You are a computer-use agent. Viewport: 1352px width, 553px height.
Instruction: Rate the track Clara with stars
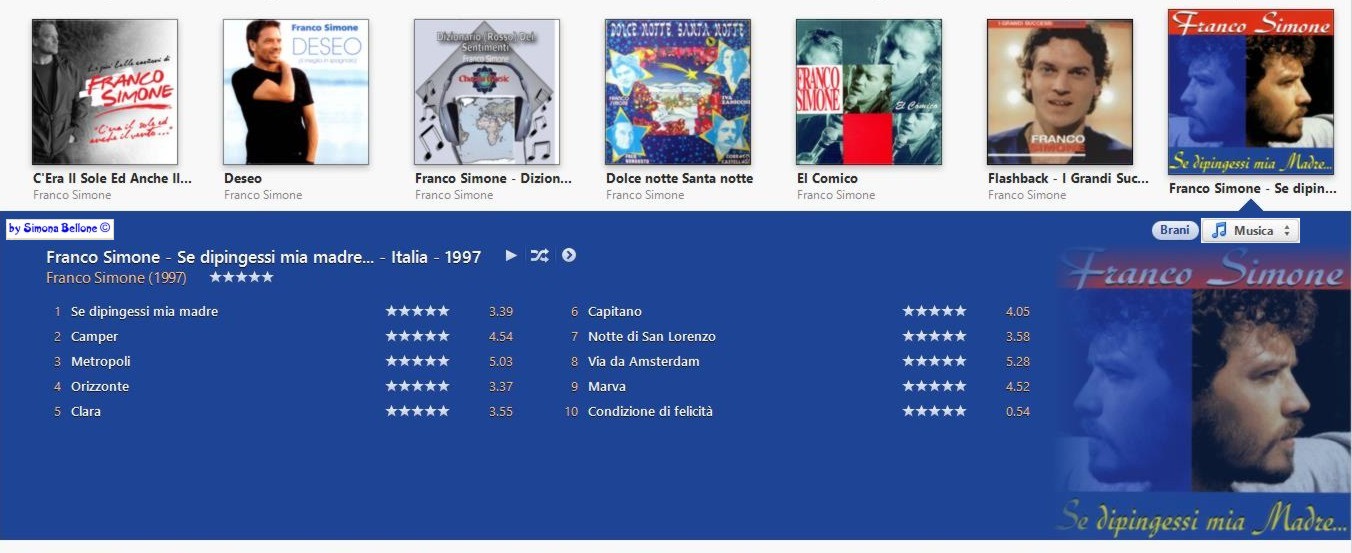417,411
